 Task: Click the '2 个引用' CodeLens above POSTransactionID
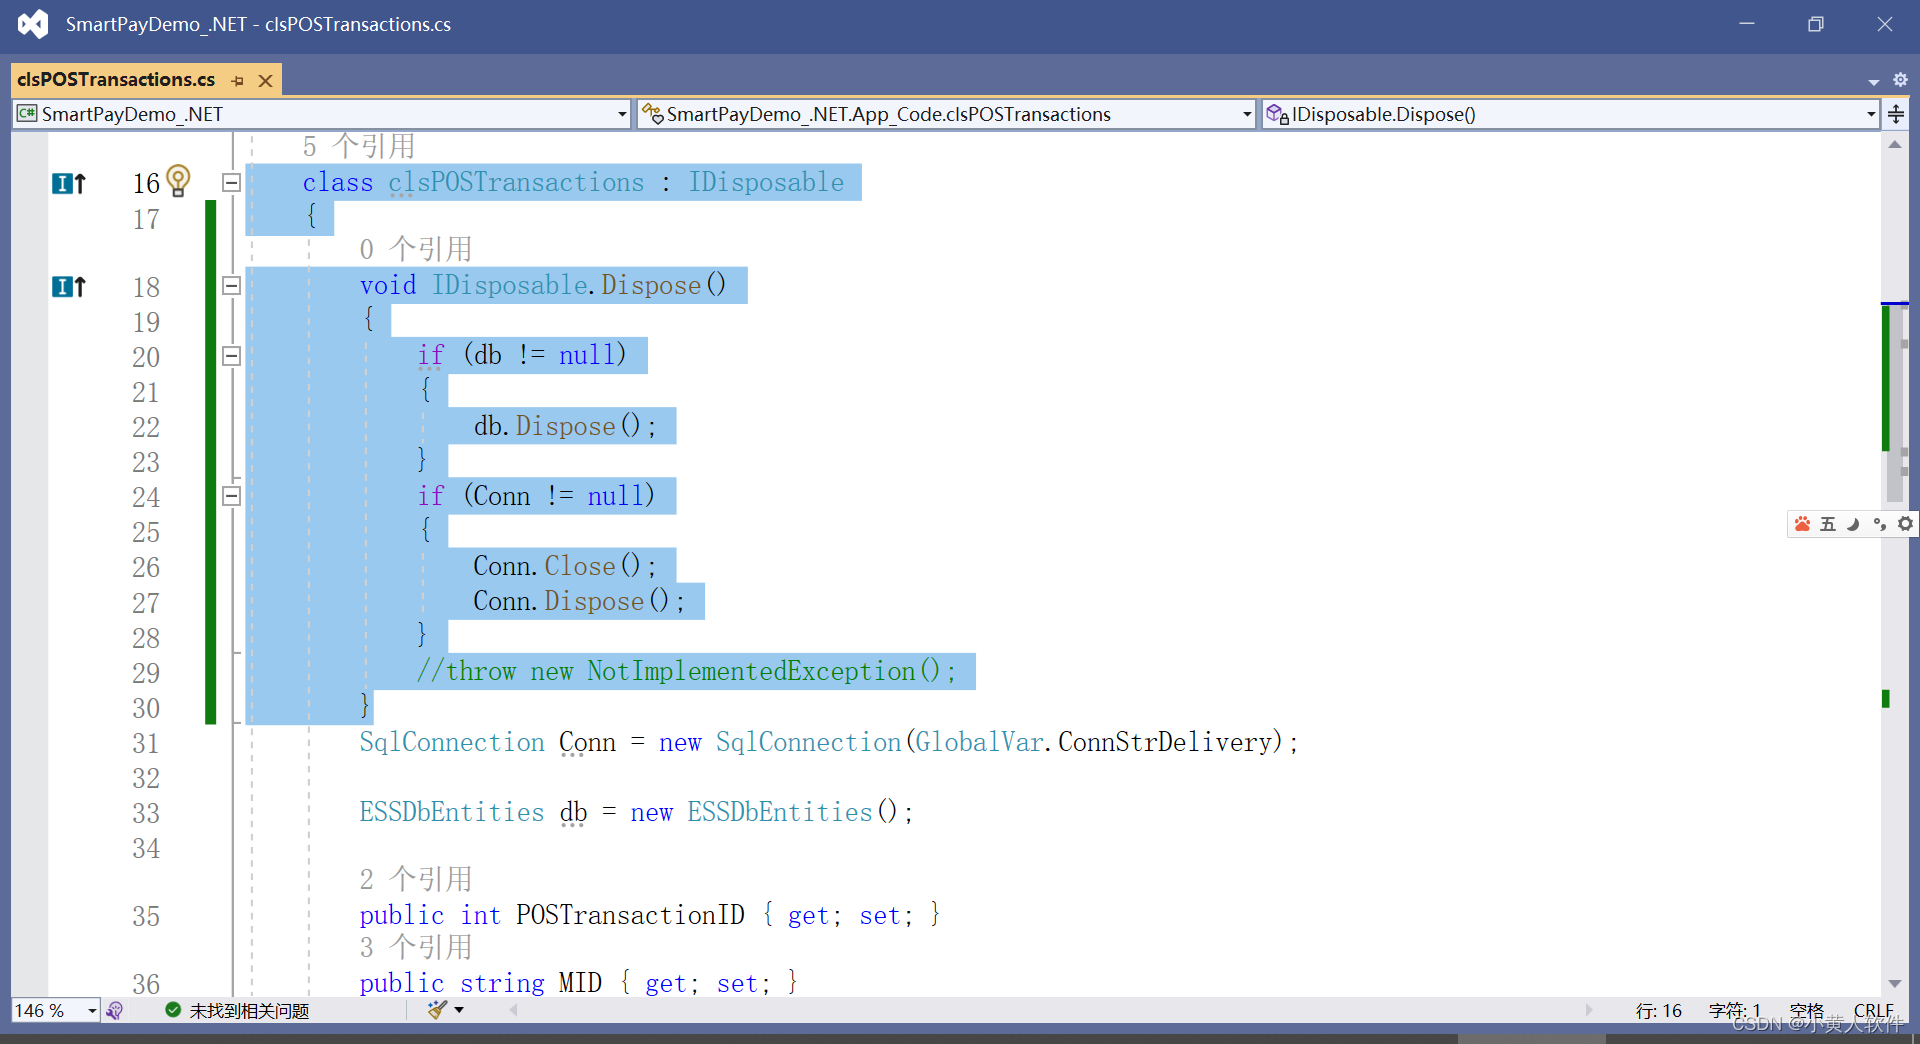[x=416, y=878]
